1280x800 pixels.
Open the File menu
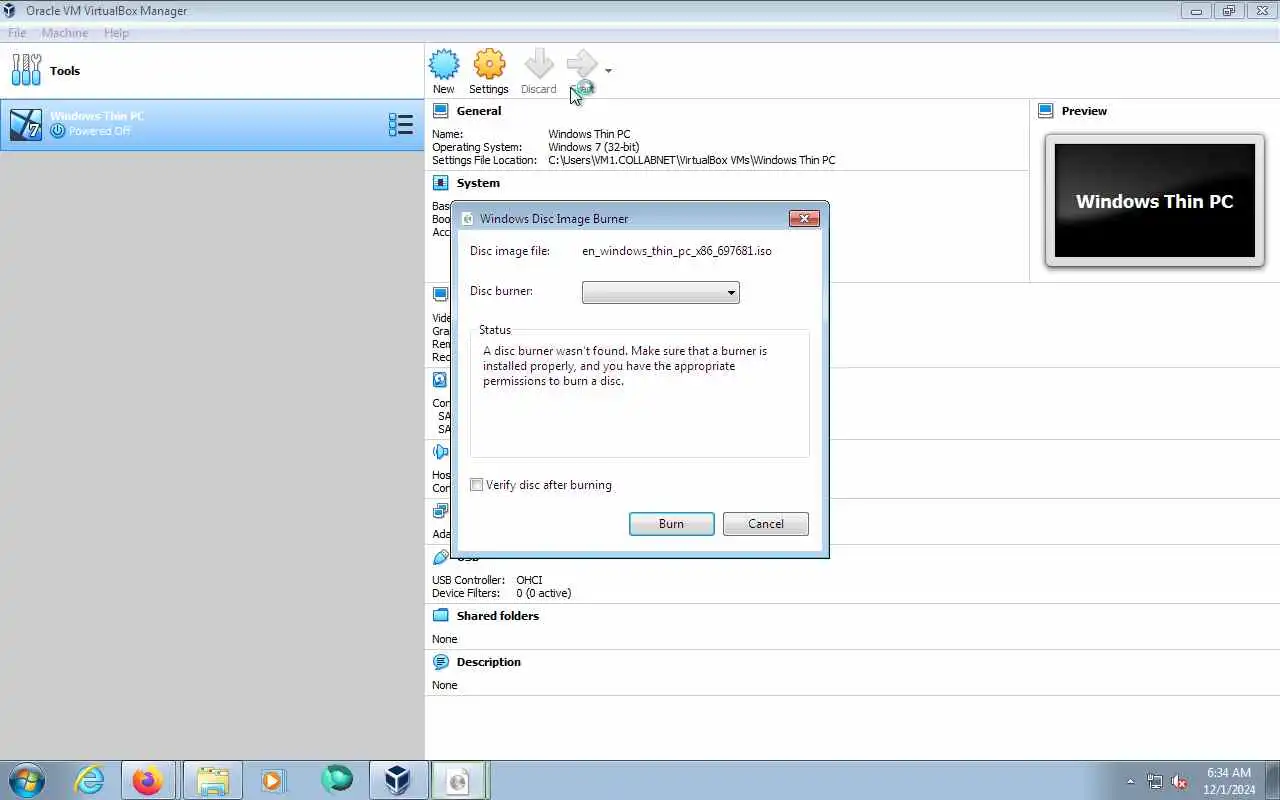point(17,33)
